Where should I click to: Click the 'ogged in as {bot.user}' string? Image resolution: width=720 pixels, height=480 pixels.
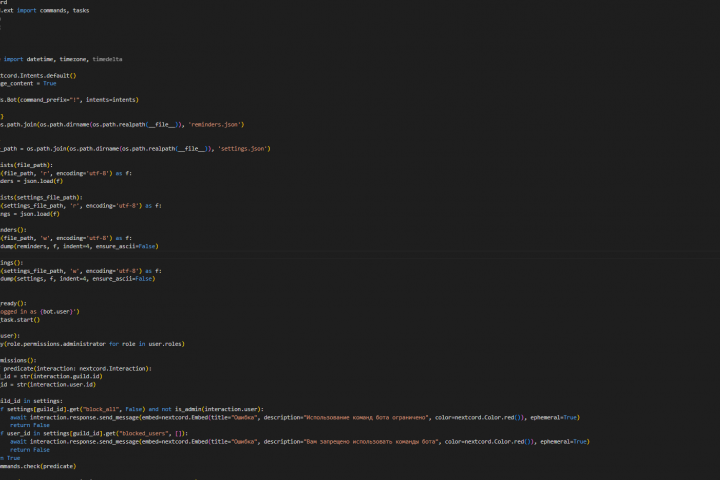coord(39,311)
